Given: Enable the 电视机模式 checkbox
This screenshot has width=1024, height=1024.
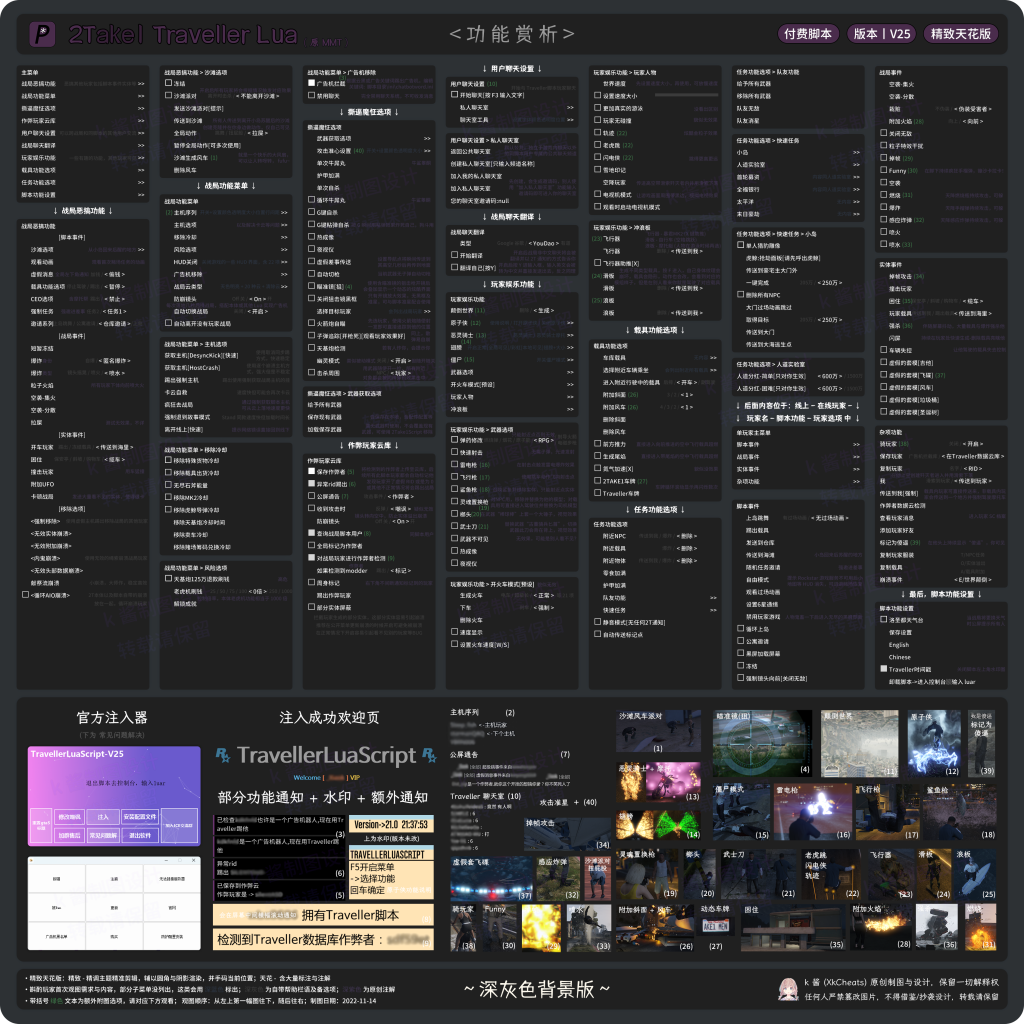Looking at the screenshot, I should click(x=598, y=194).
